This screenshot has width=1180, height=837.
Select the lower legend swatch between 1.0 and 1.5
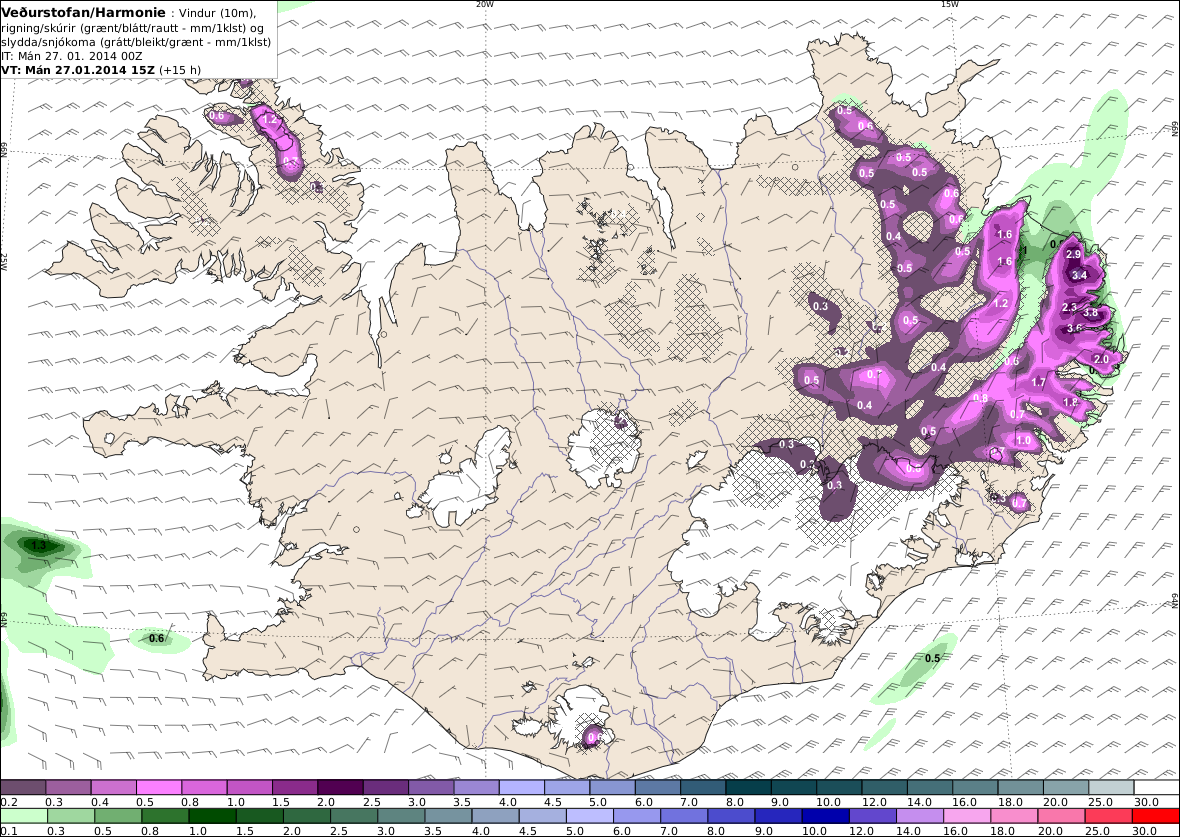pos(212,816)
